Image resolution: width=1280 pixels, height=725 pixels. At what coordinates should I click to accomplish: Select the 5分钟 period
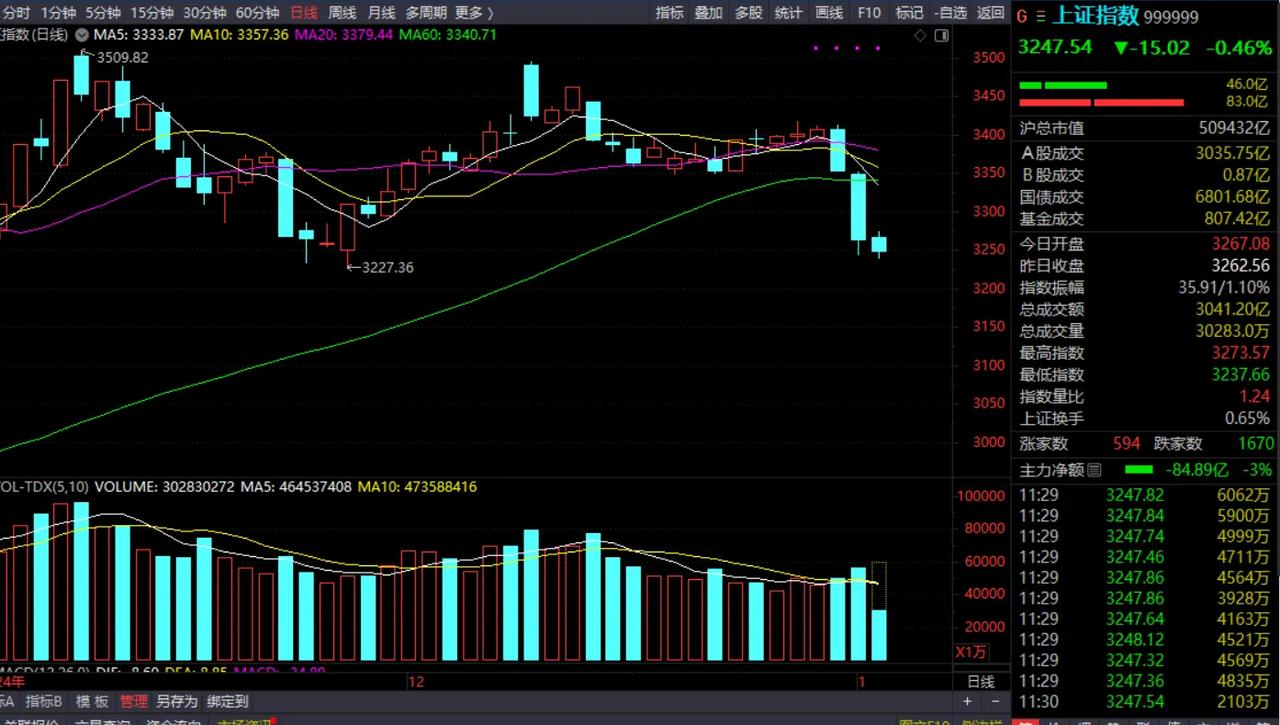coord(103,13)
